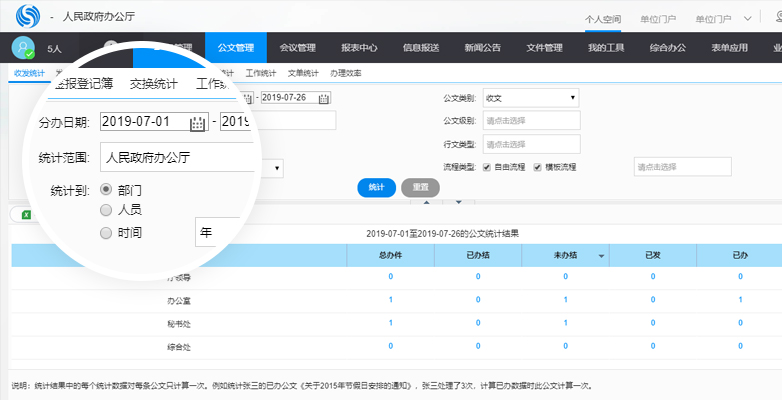Toggle the 模板流程 checkbox
This screenshot has height=400, width=782.
coord(537,167)
